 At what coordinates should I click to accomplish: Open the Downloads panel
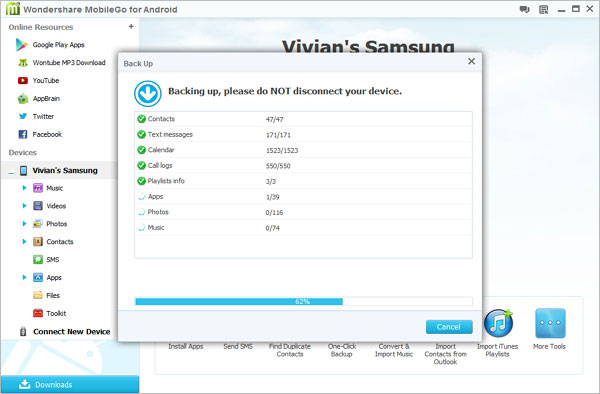[70, 384]
